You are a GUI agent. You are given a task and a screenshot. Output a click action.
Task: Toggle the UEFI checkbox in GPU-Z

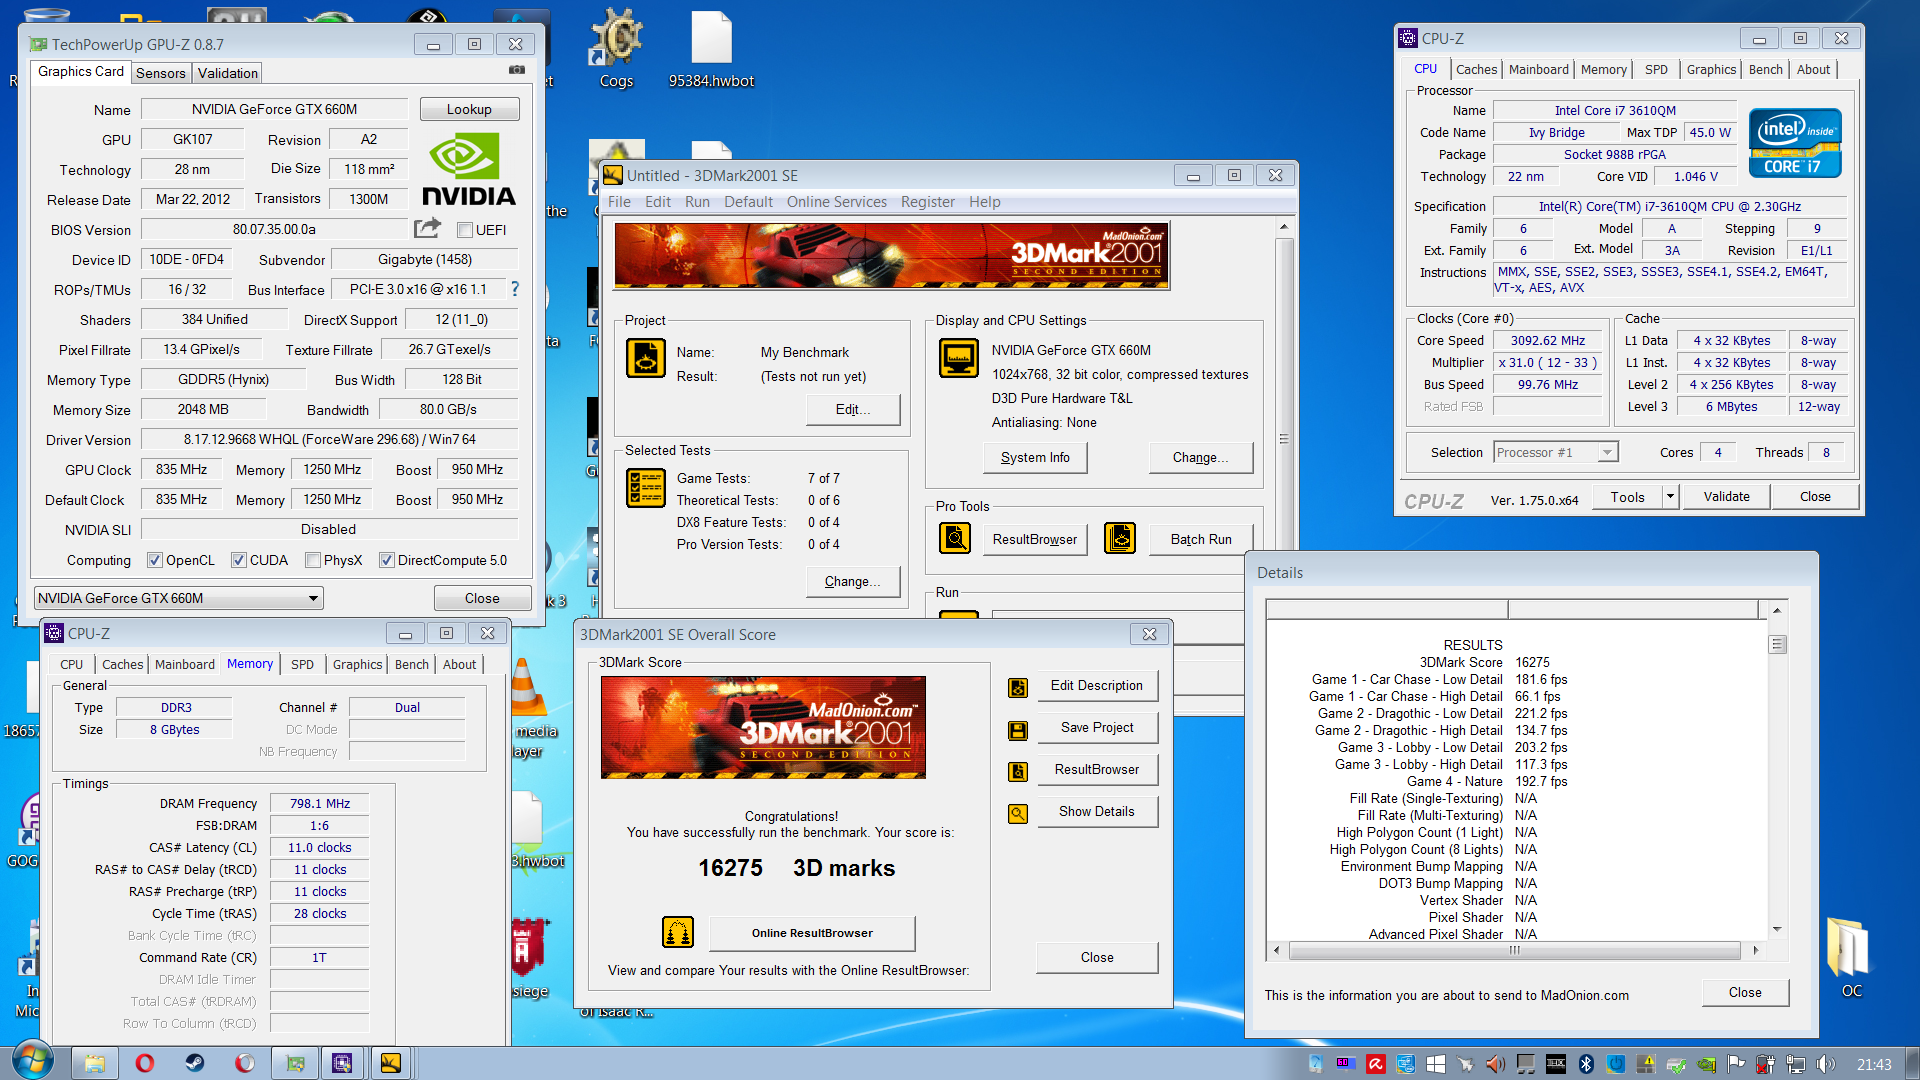(x=465, y=230)
